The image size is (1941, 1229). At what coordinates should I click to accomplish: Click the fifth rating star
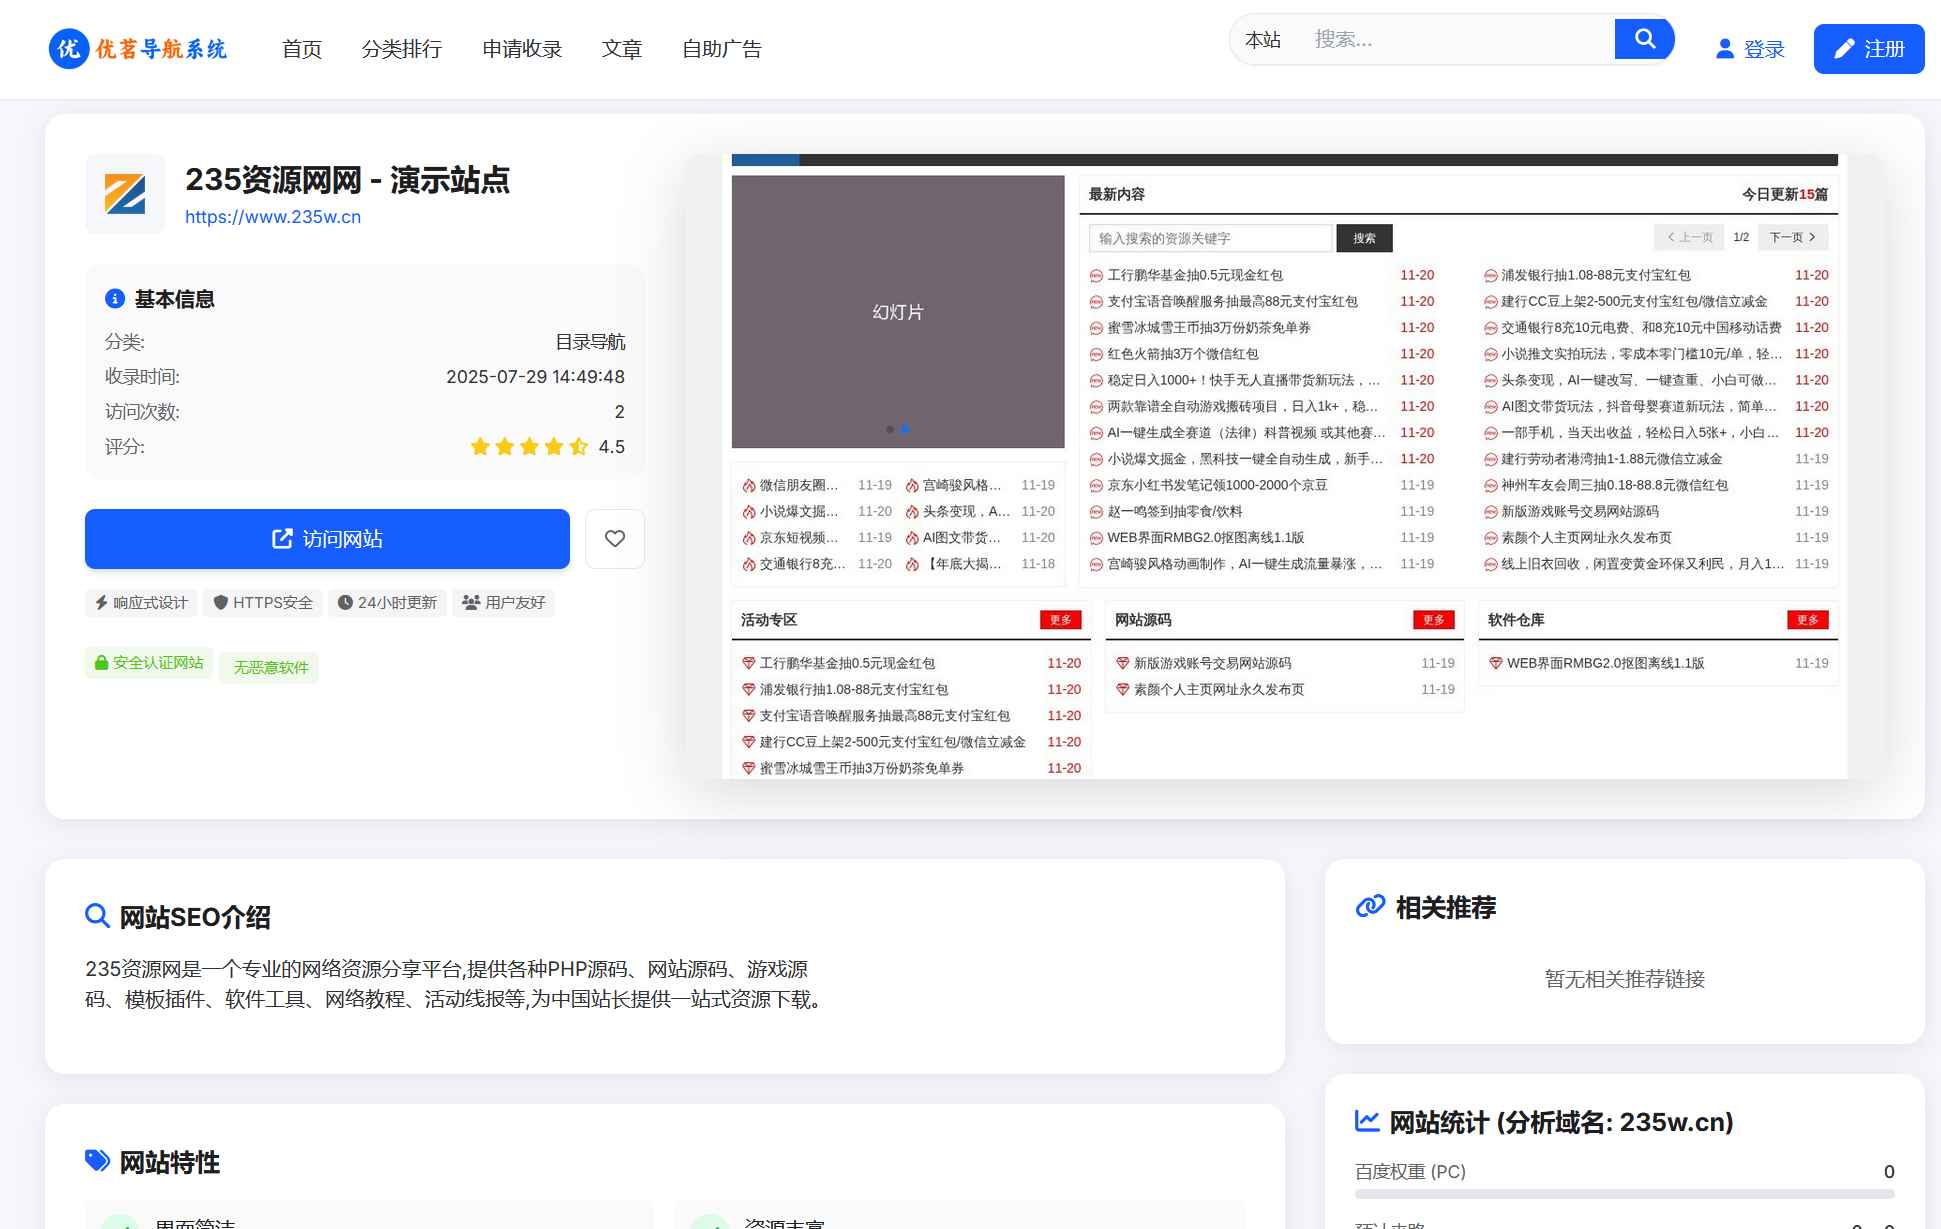coord(579,447)
